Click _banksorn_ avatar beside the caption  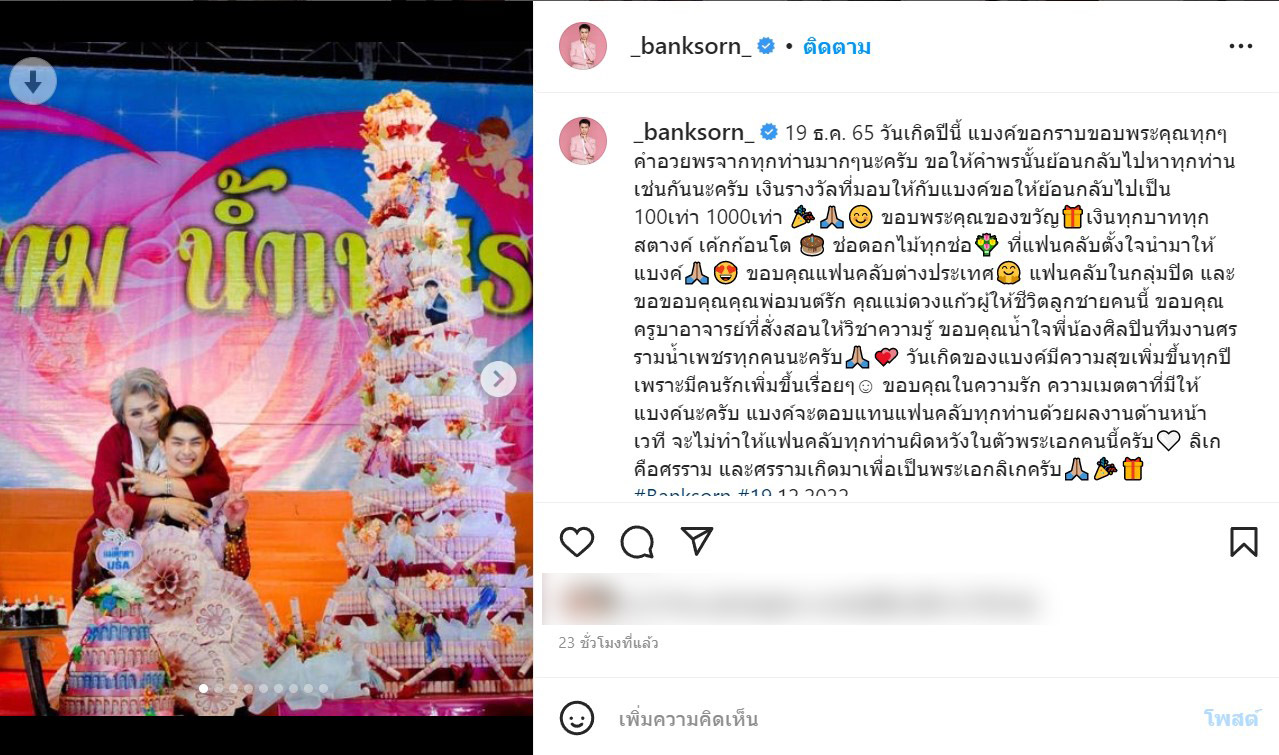tap(582, 141)
